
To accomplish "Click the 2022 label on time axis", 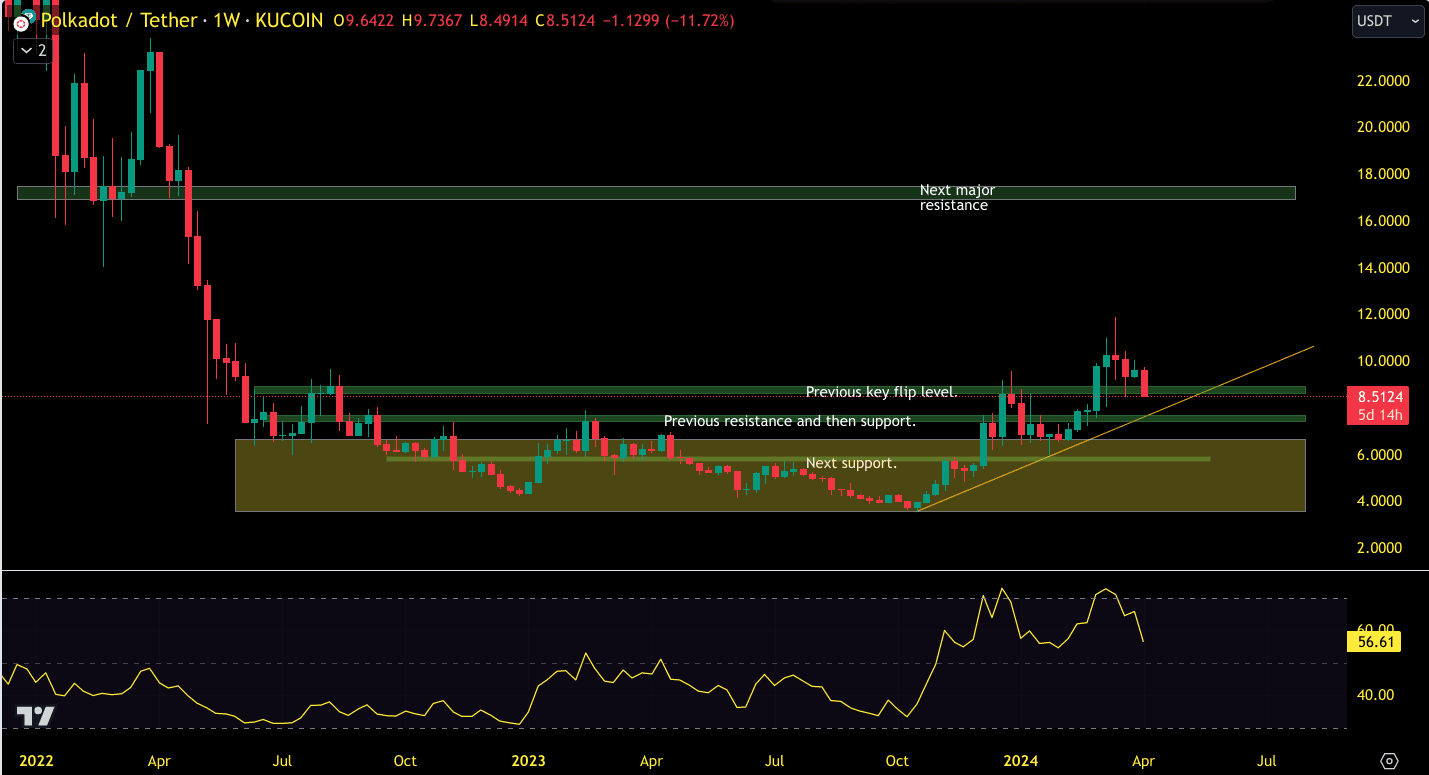I will point(36,761).
